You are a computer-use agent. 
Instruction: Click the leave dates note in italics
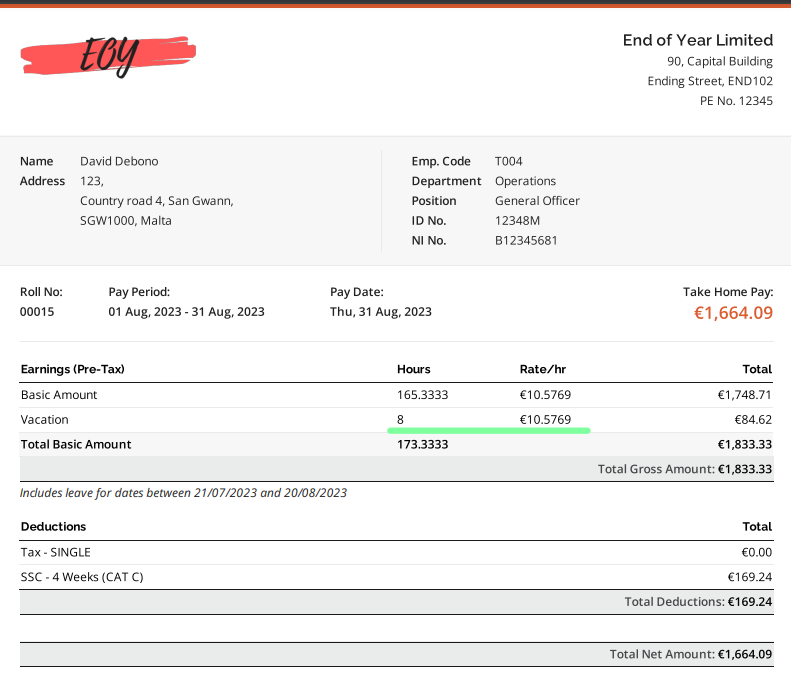point(184,493)
